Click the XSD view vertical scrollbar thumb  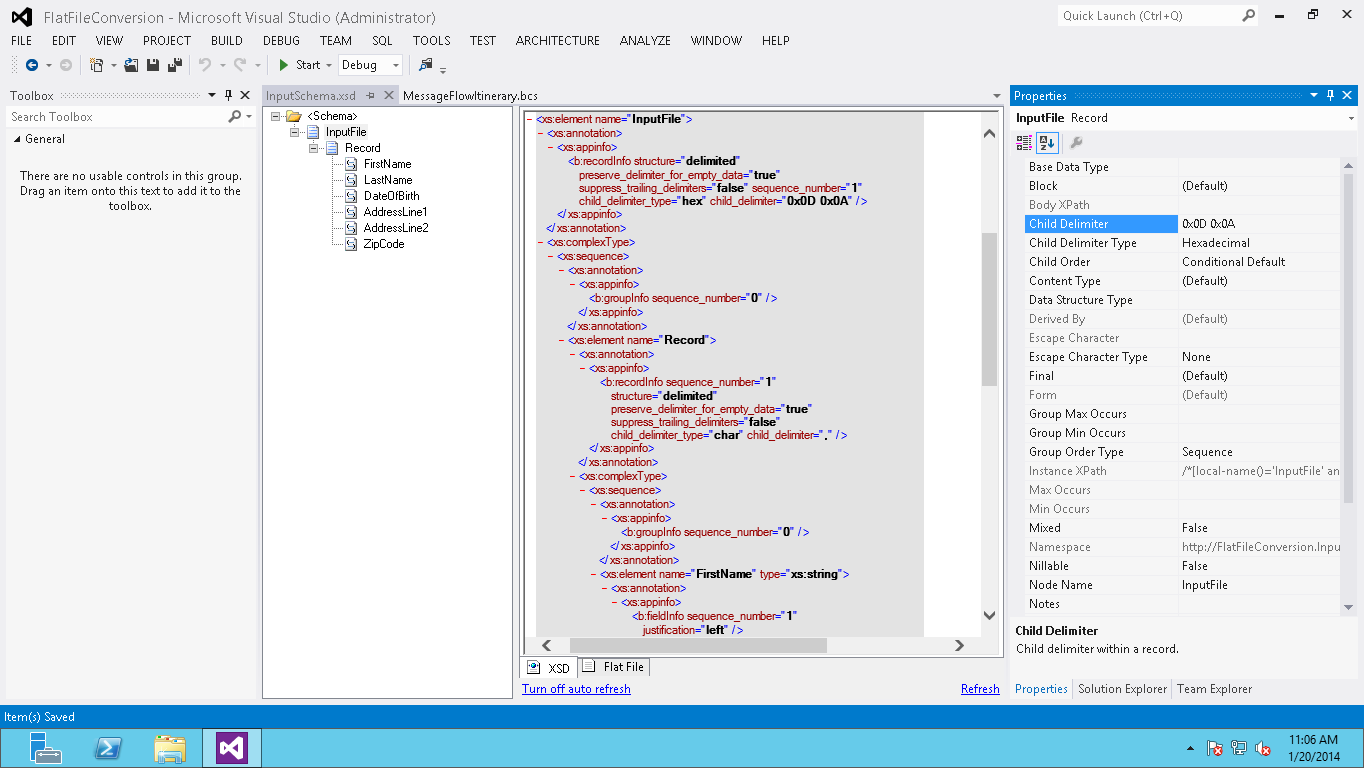[989, 309]
